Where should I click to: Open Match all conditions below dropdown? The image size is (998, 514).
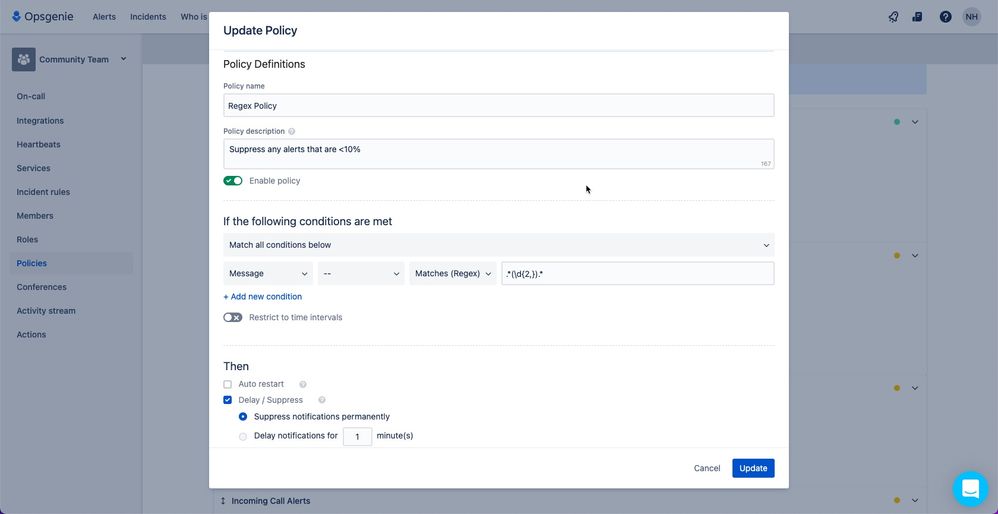pos(498,245)
